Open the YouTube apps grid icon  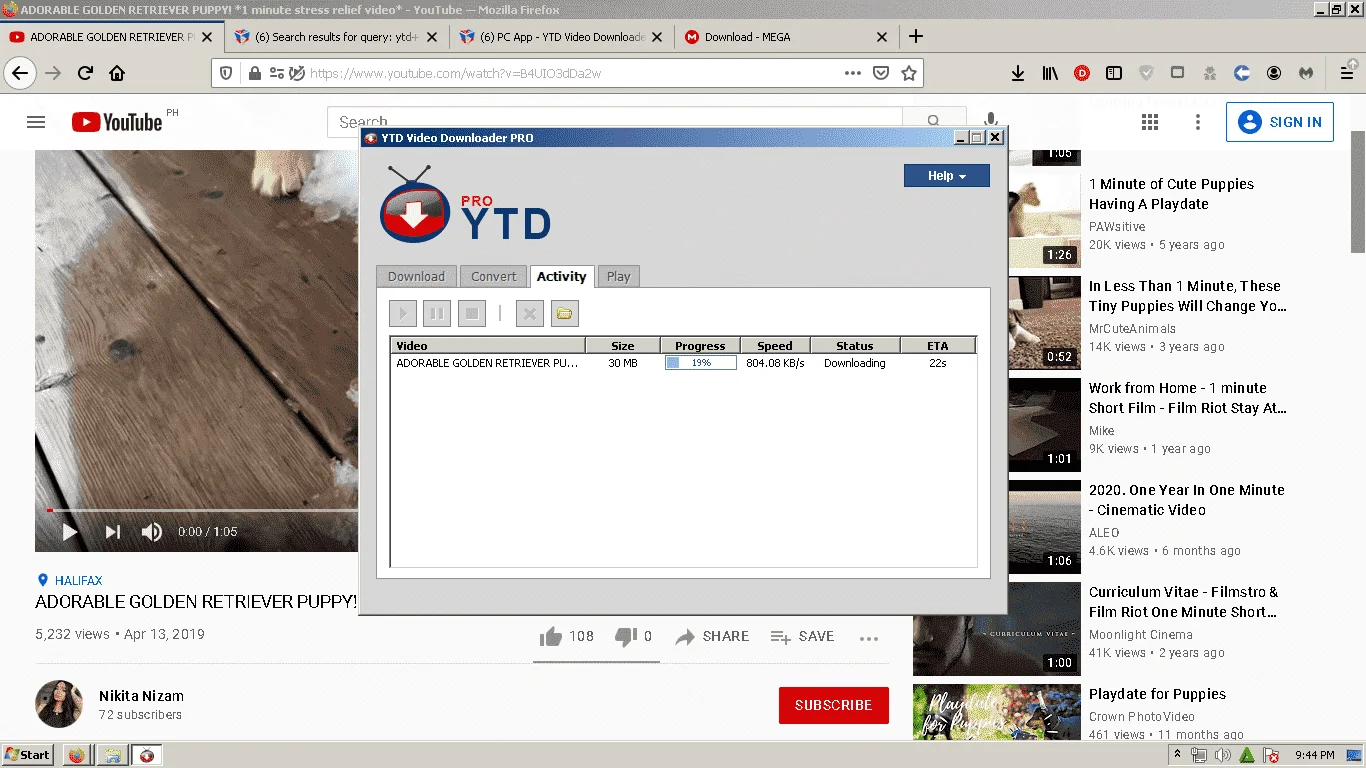coord(1150,122)
